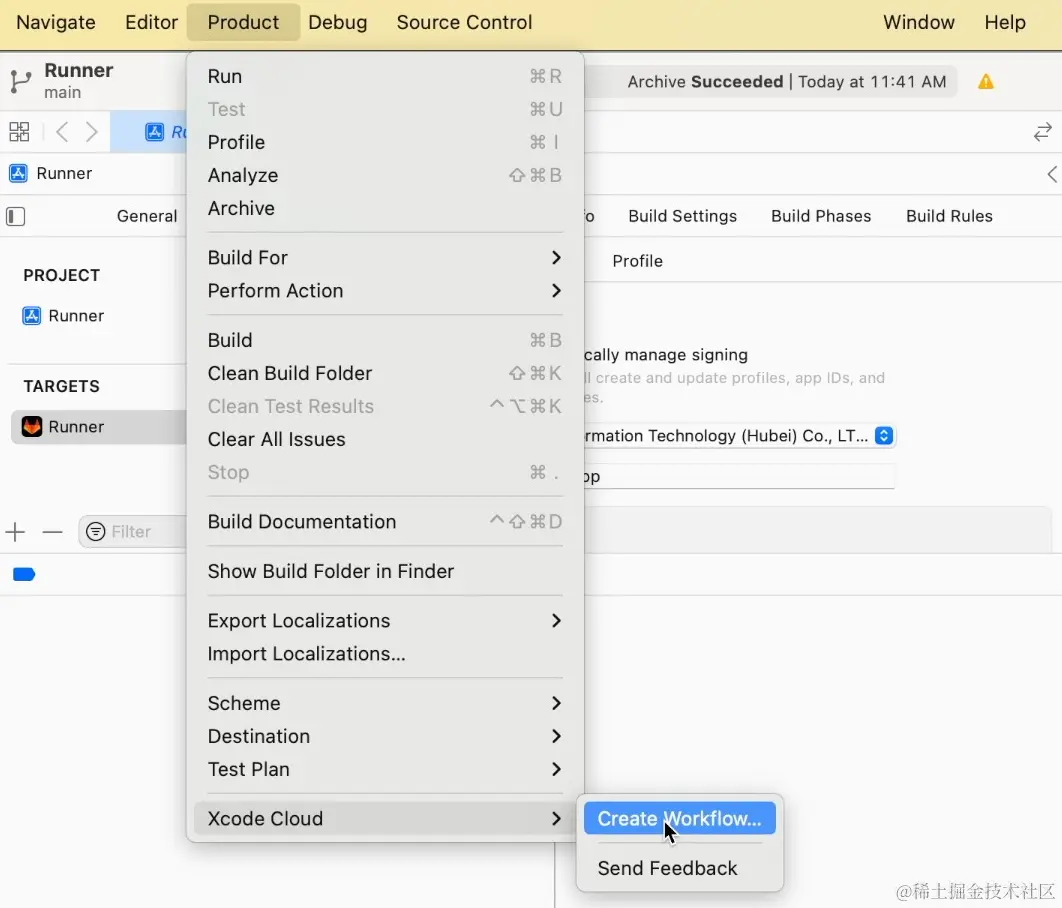
Task: Switch to the Build Settings tab
Action: 683,217
